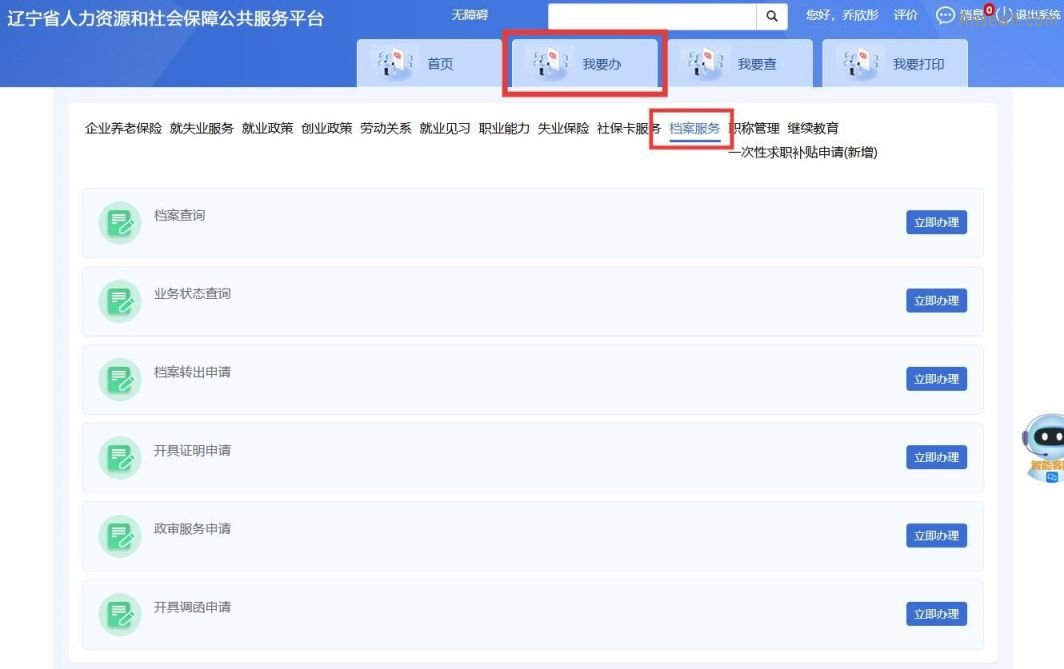
Task: Click the search magnifier icon
Action: click(x=771, y=16)
